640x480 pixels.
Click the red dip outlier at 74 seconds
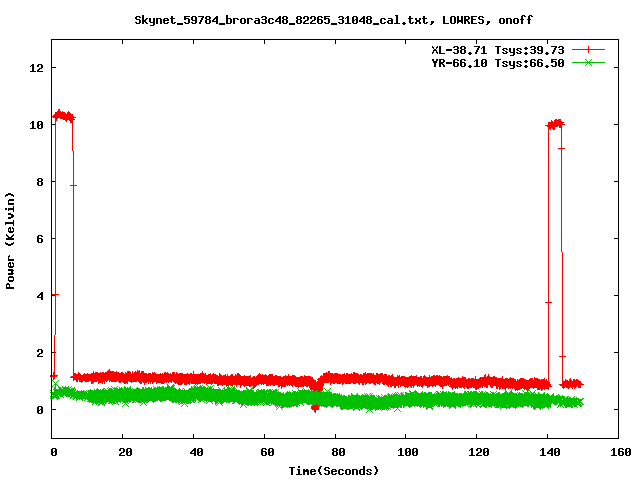[x=315, y=407]
